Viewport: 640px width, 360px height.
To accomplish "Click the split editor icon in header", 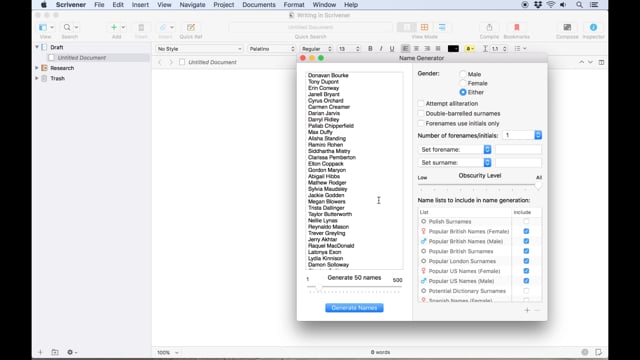I will point(601,62).
